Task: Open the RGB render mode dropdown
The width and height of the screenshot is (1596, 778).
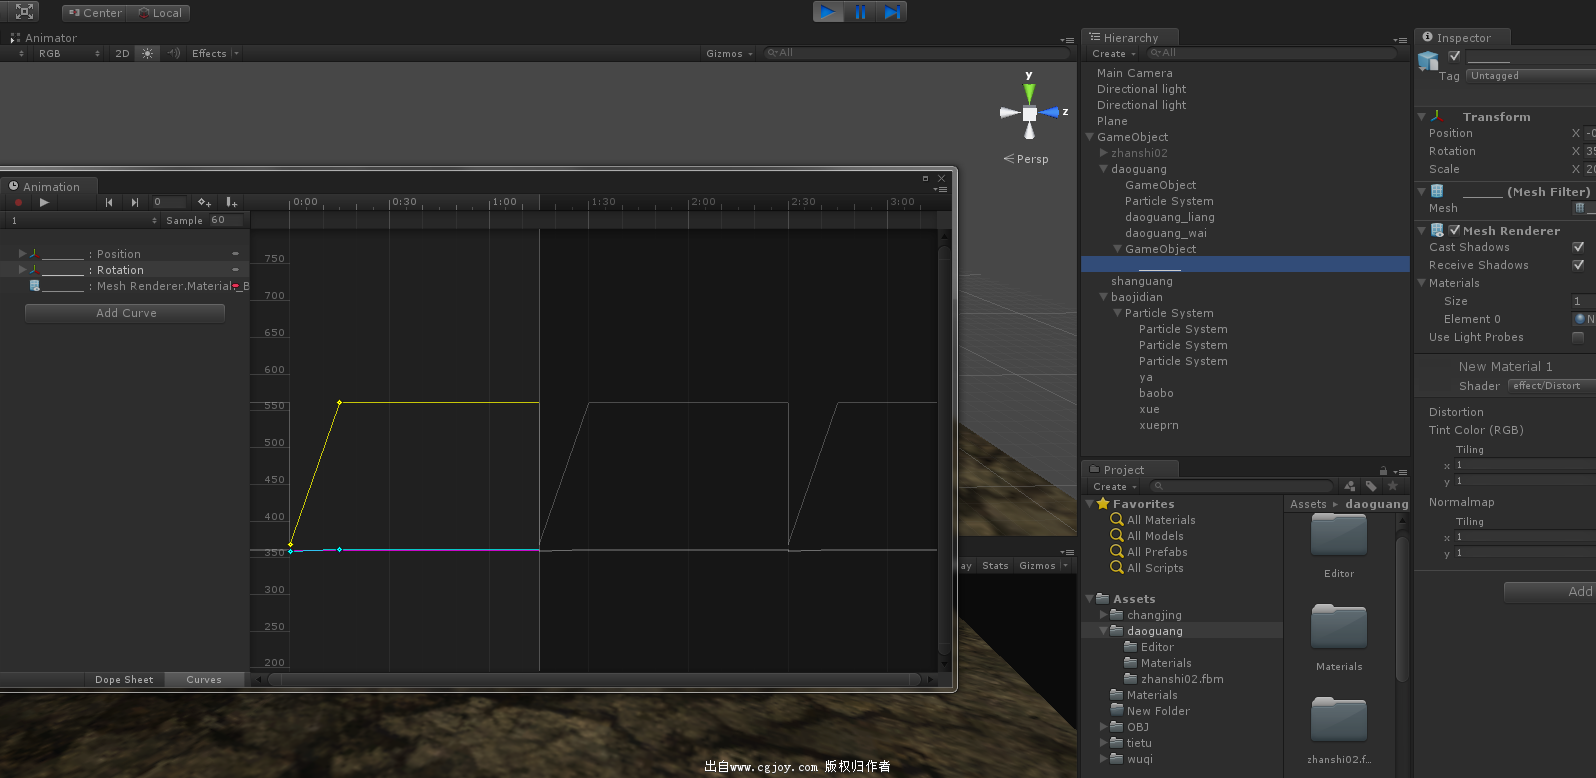Action: (x=69, y=54)
